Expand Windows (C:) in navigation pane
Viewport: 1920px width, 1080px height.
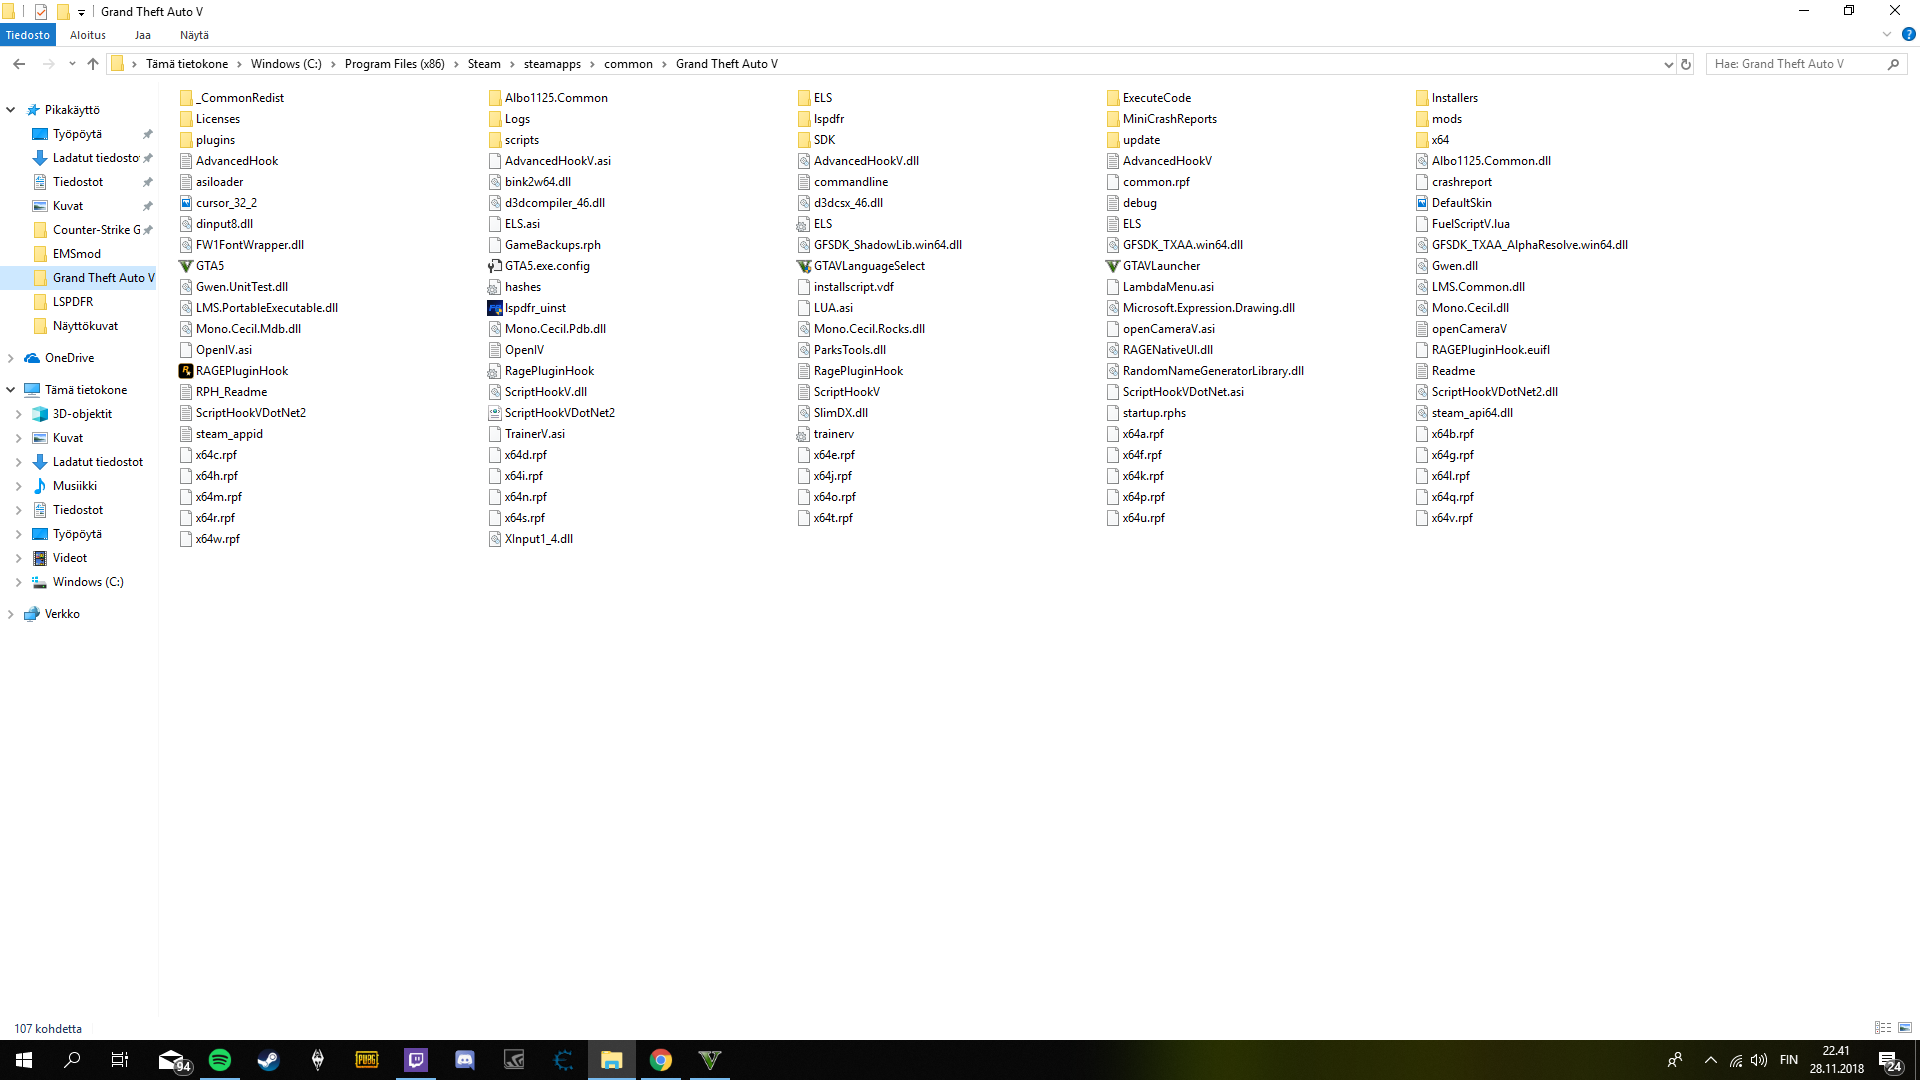point(19,582)
